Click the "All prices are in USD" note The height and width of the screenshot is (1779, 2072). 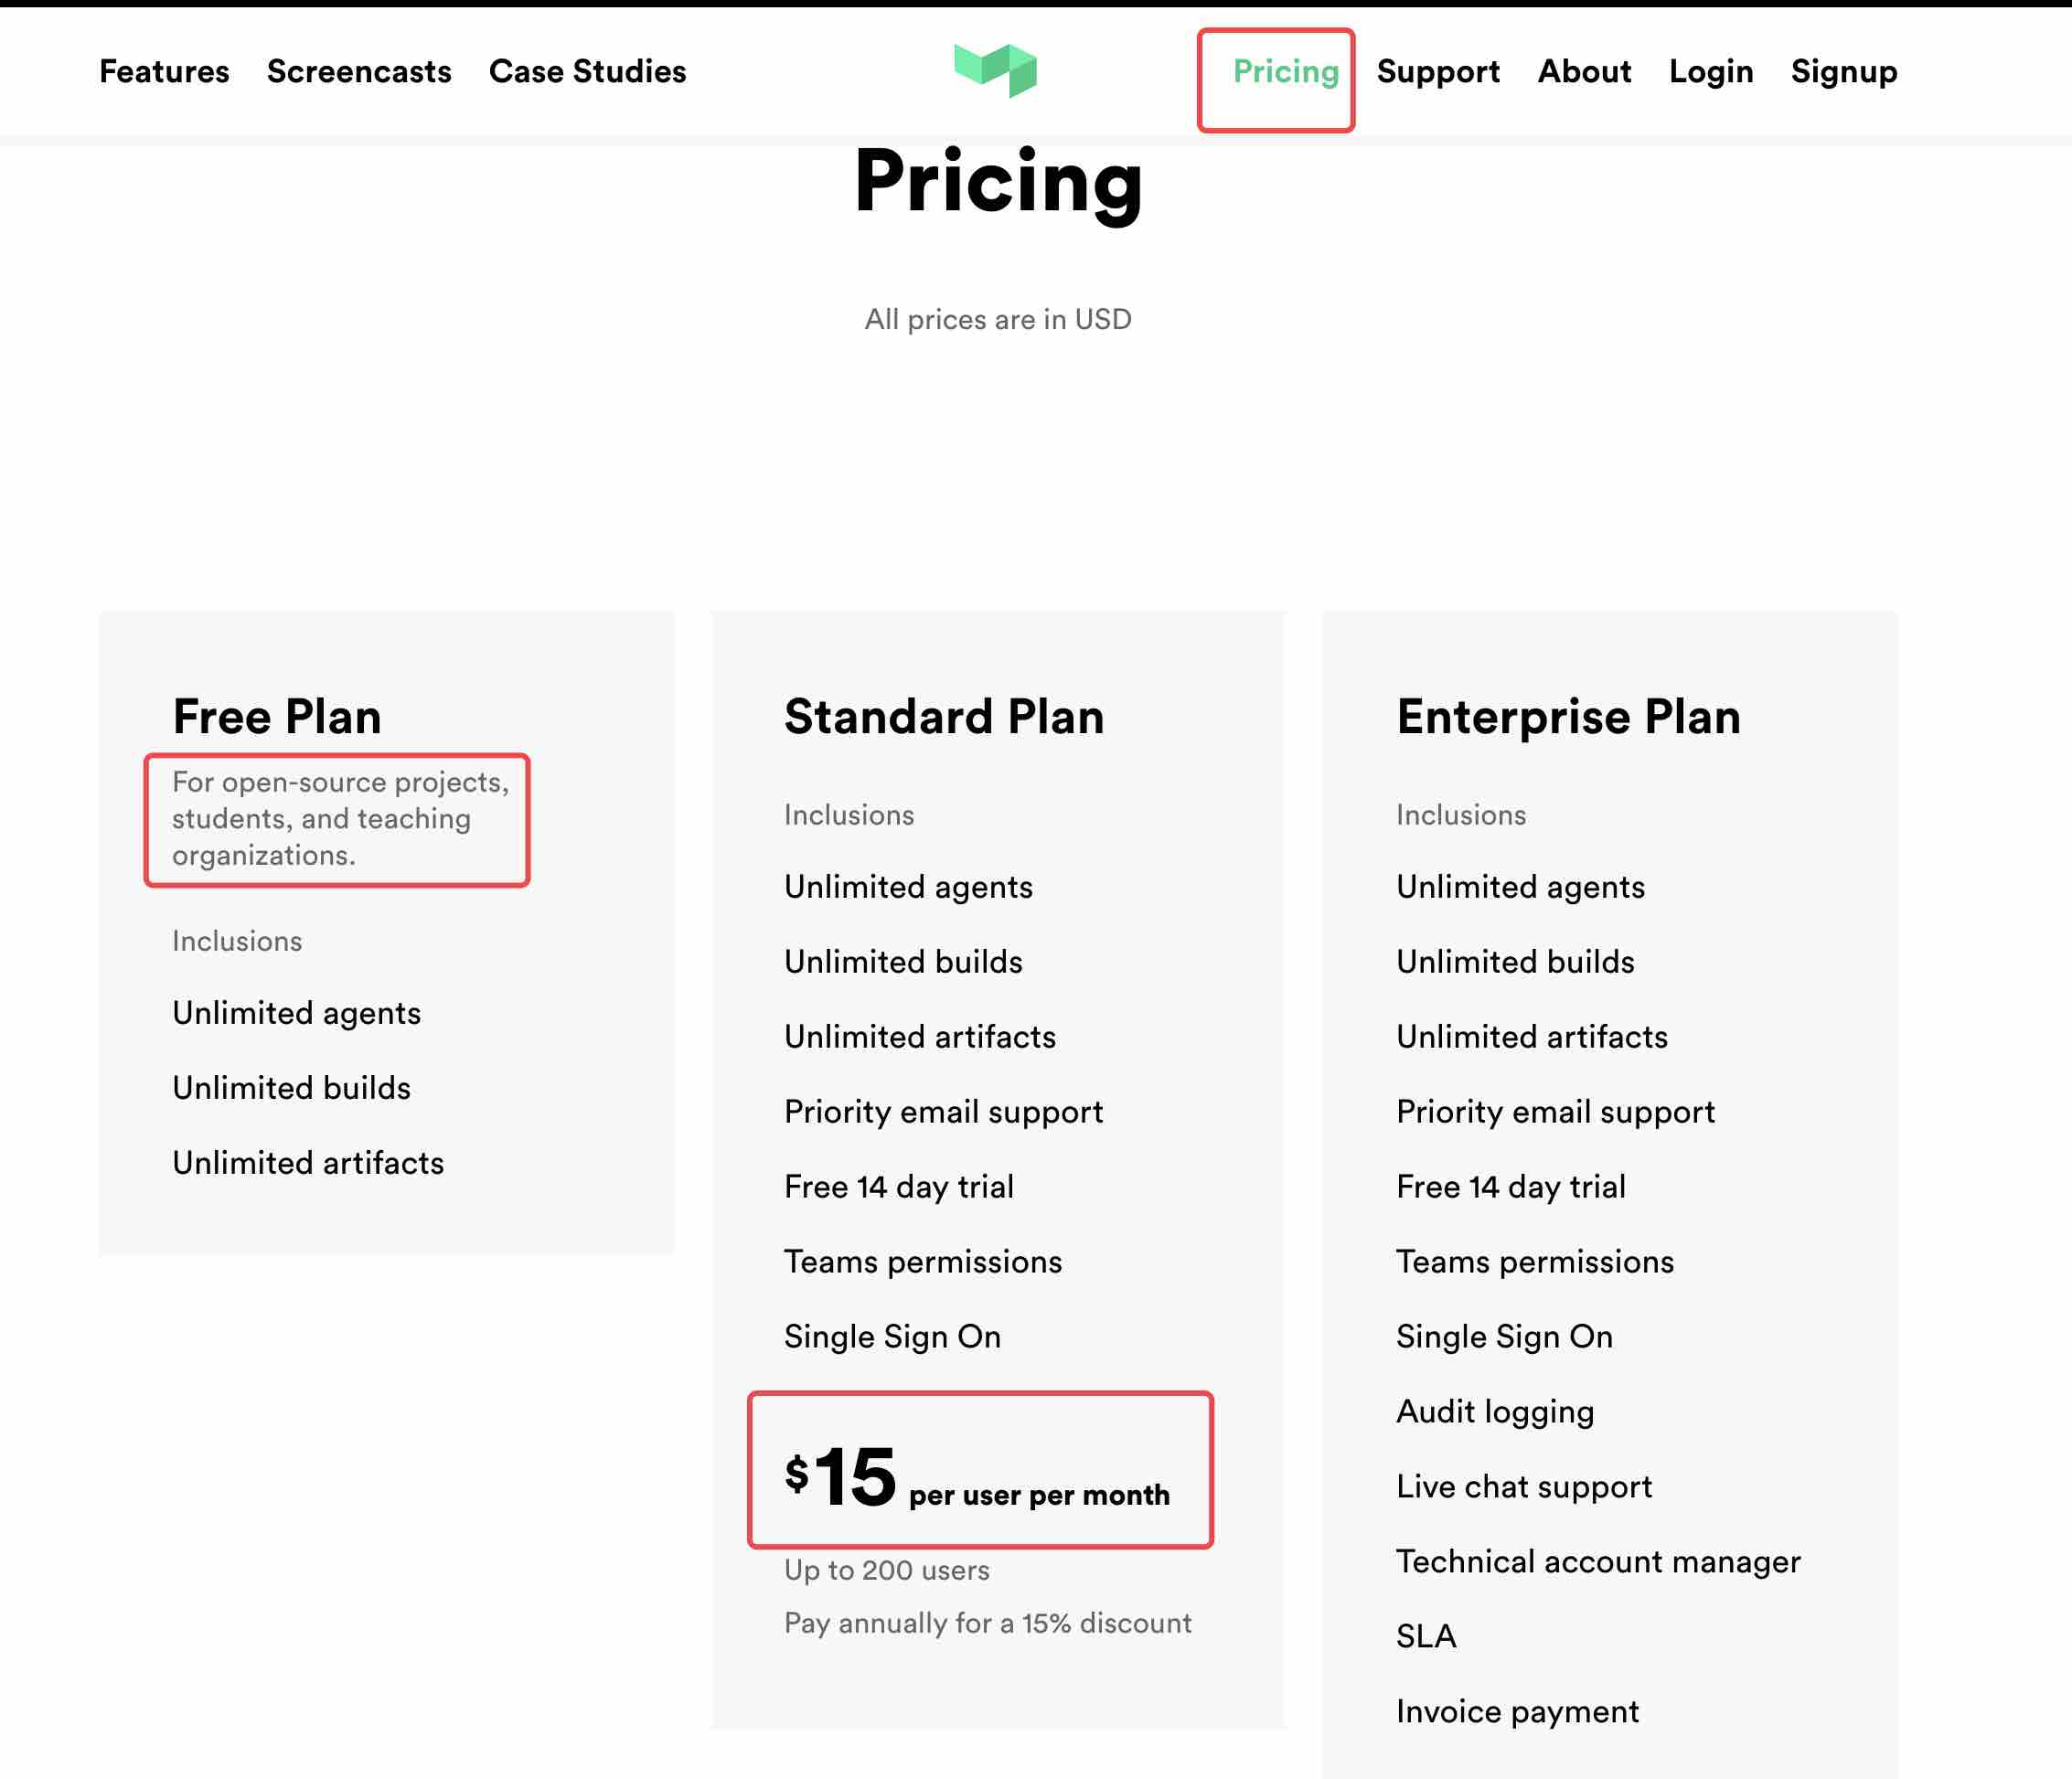tap(997, 319)
